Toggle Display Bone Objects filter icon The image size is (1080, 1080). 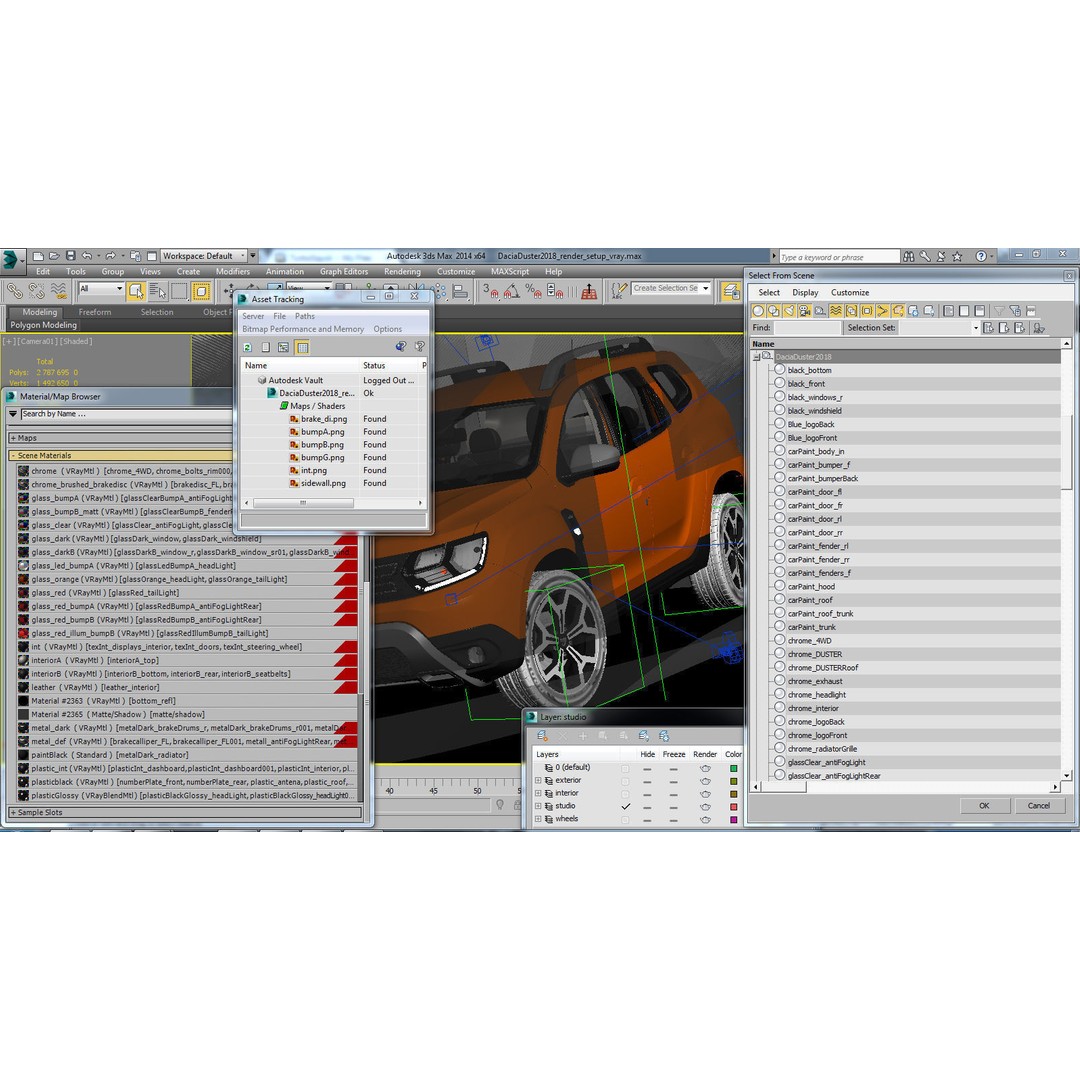882,311
